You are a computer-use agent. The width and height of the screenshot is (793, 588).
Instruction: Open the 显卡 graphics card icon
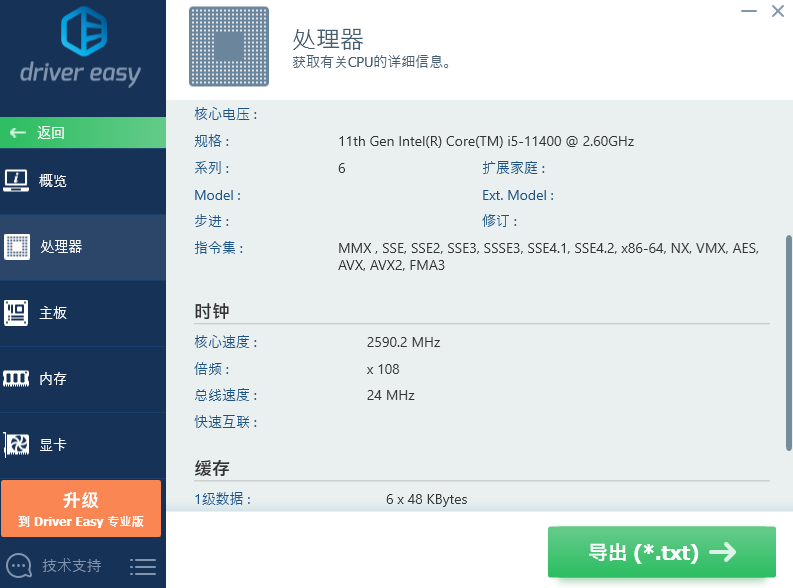(16, 445)
